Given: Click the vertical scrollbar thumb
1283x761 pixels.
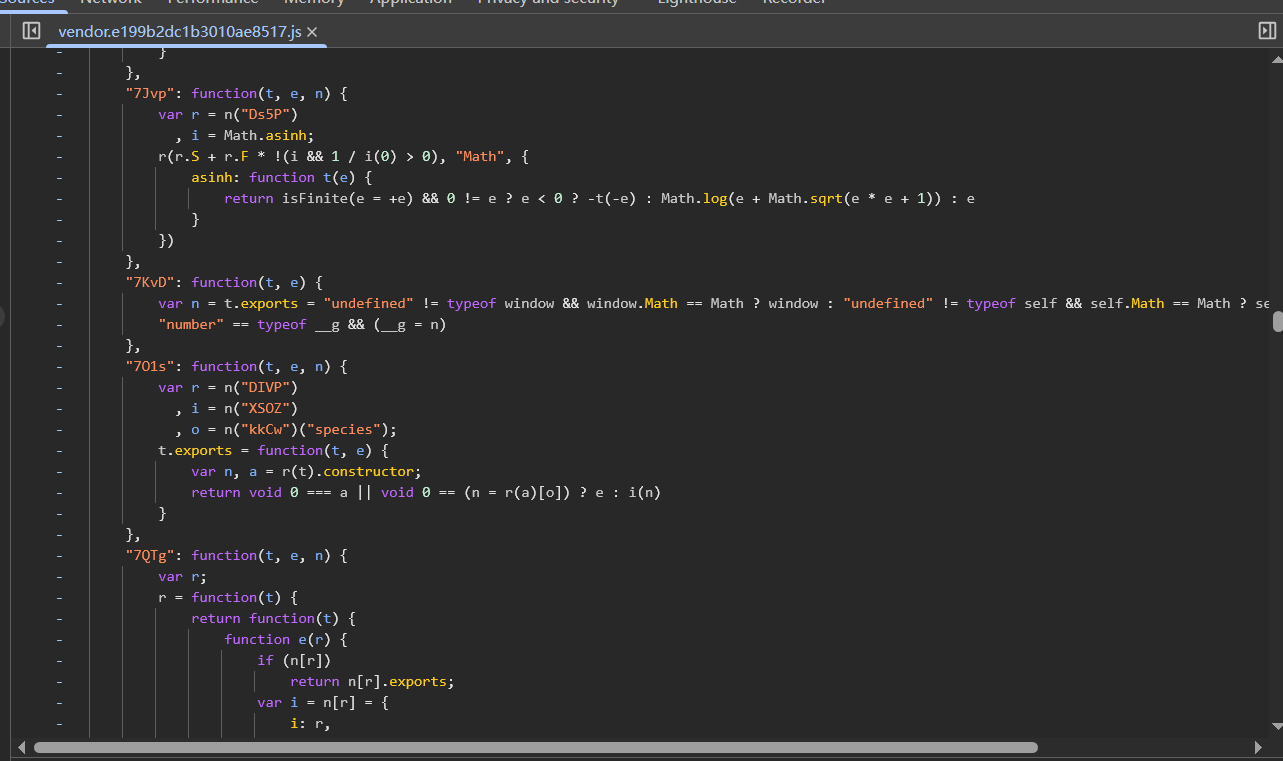Looking at the screenshot, I should click(x=1277, y=321).
